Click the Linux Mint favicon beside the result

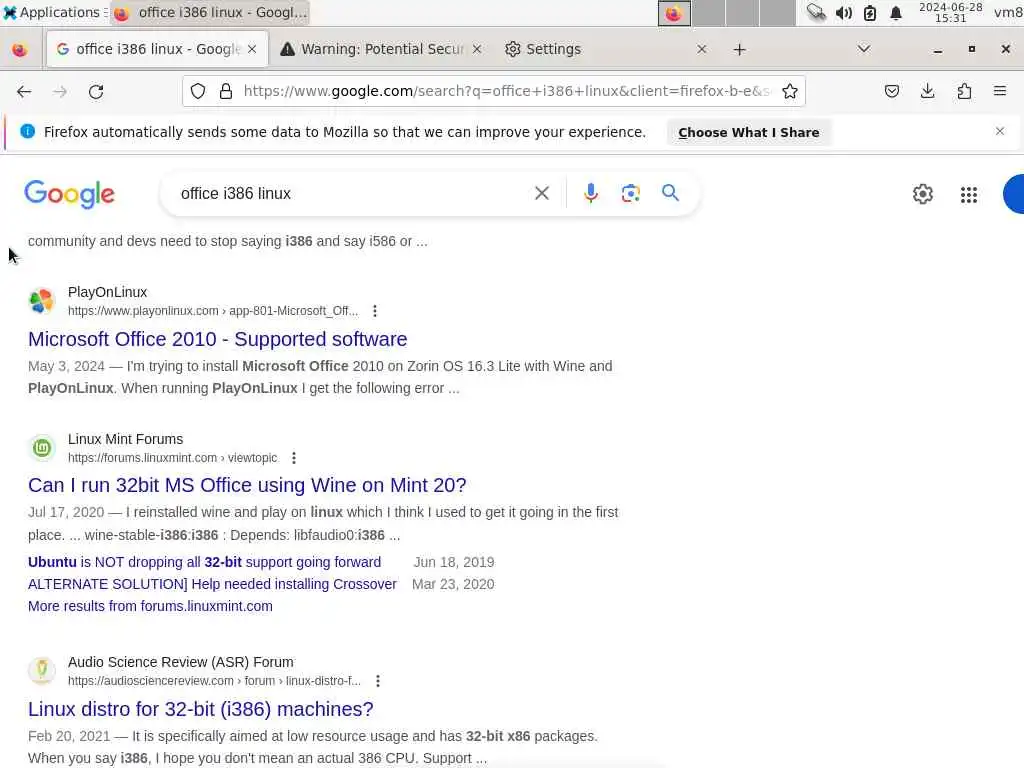(x=42, y=448)
